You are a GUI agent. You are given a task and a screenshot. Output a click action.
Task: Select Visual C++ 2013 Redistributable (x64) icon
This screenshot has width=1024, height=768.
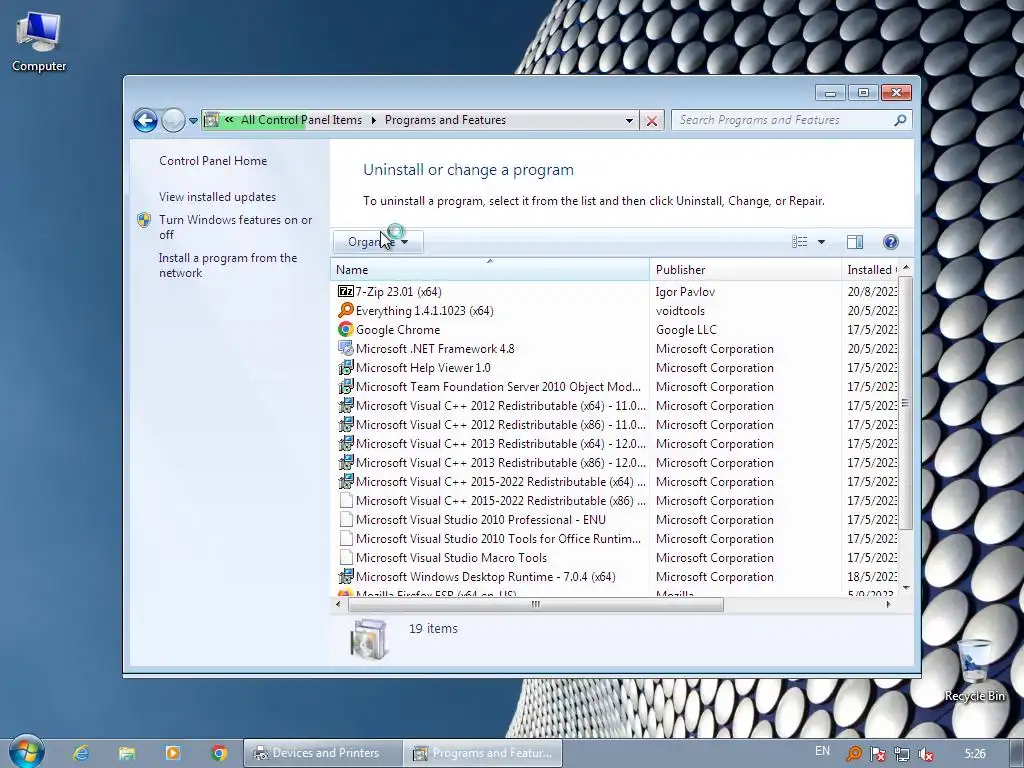point(345,443)
